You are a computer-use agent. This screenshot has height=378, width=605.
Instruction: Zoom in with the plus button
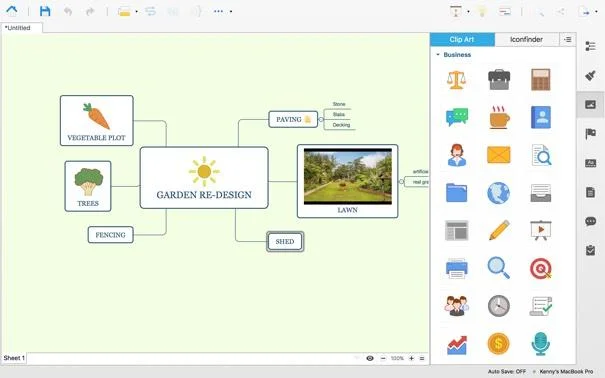click(411, 358)
